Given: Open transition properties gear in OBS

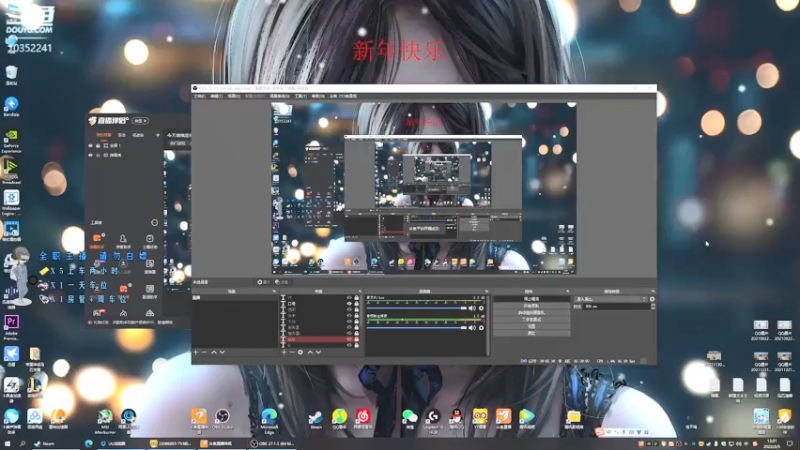Looking at the screenshot, I should [x=652, y=299].
